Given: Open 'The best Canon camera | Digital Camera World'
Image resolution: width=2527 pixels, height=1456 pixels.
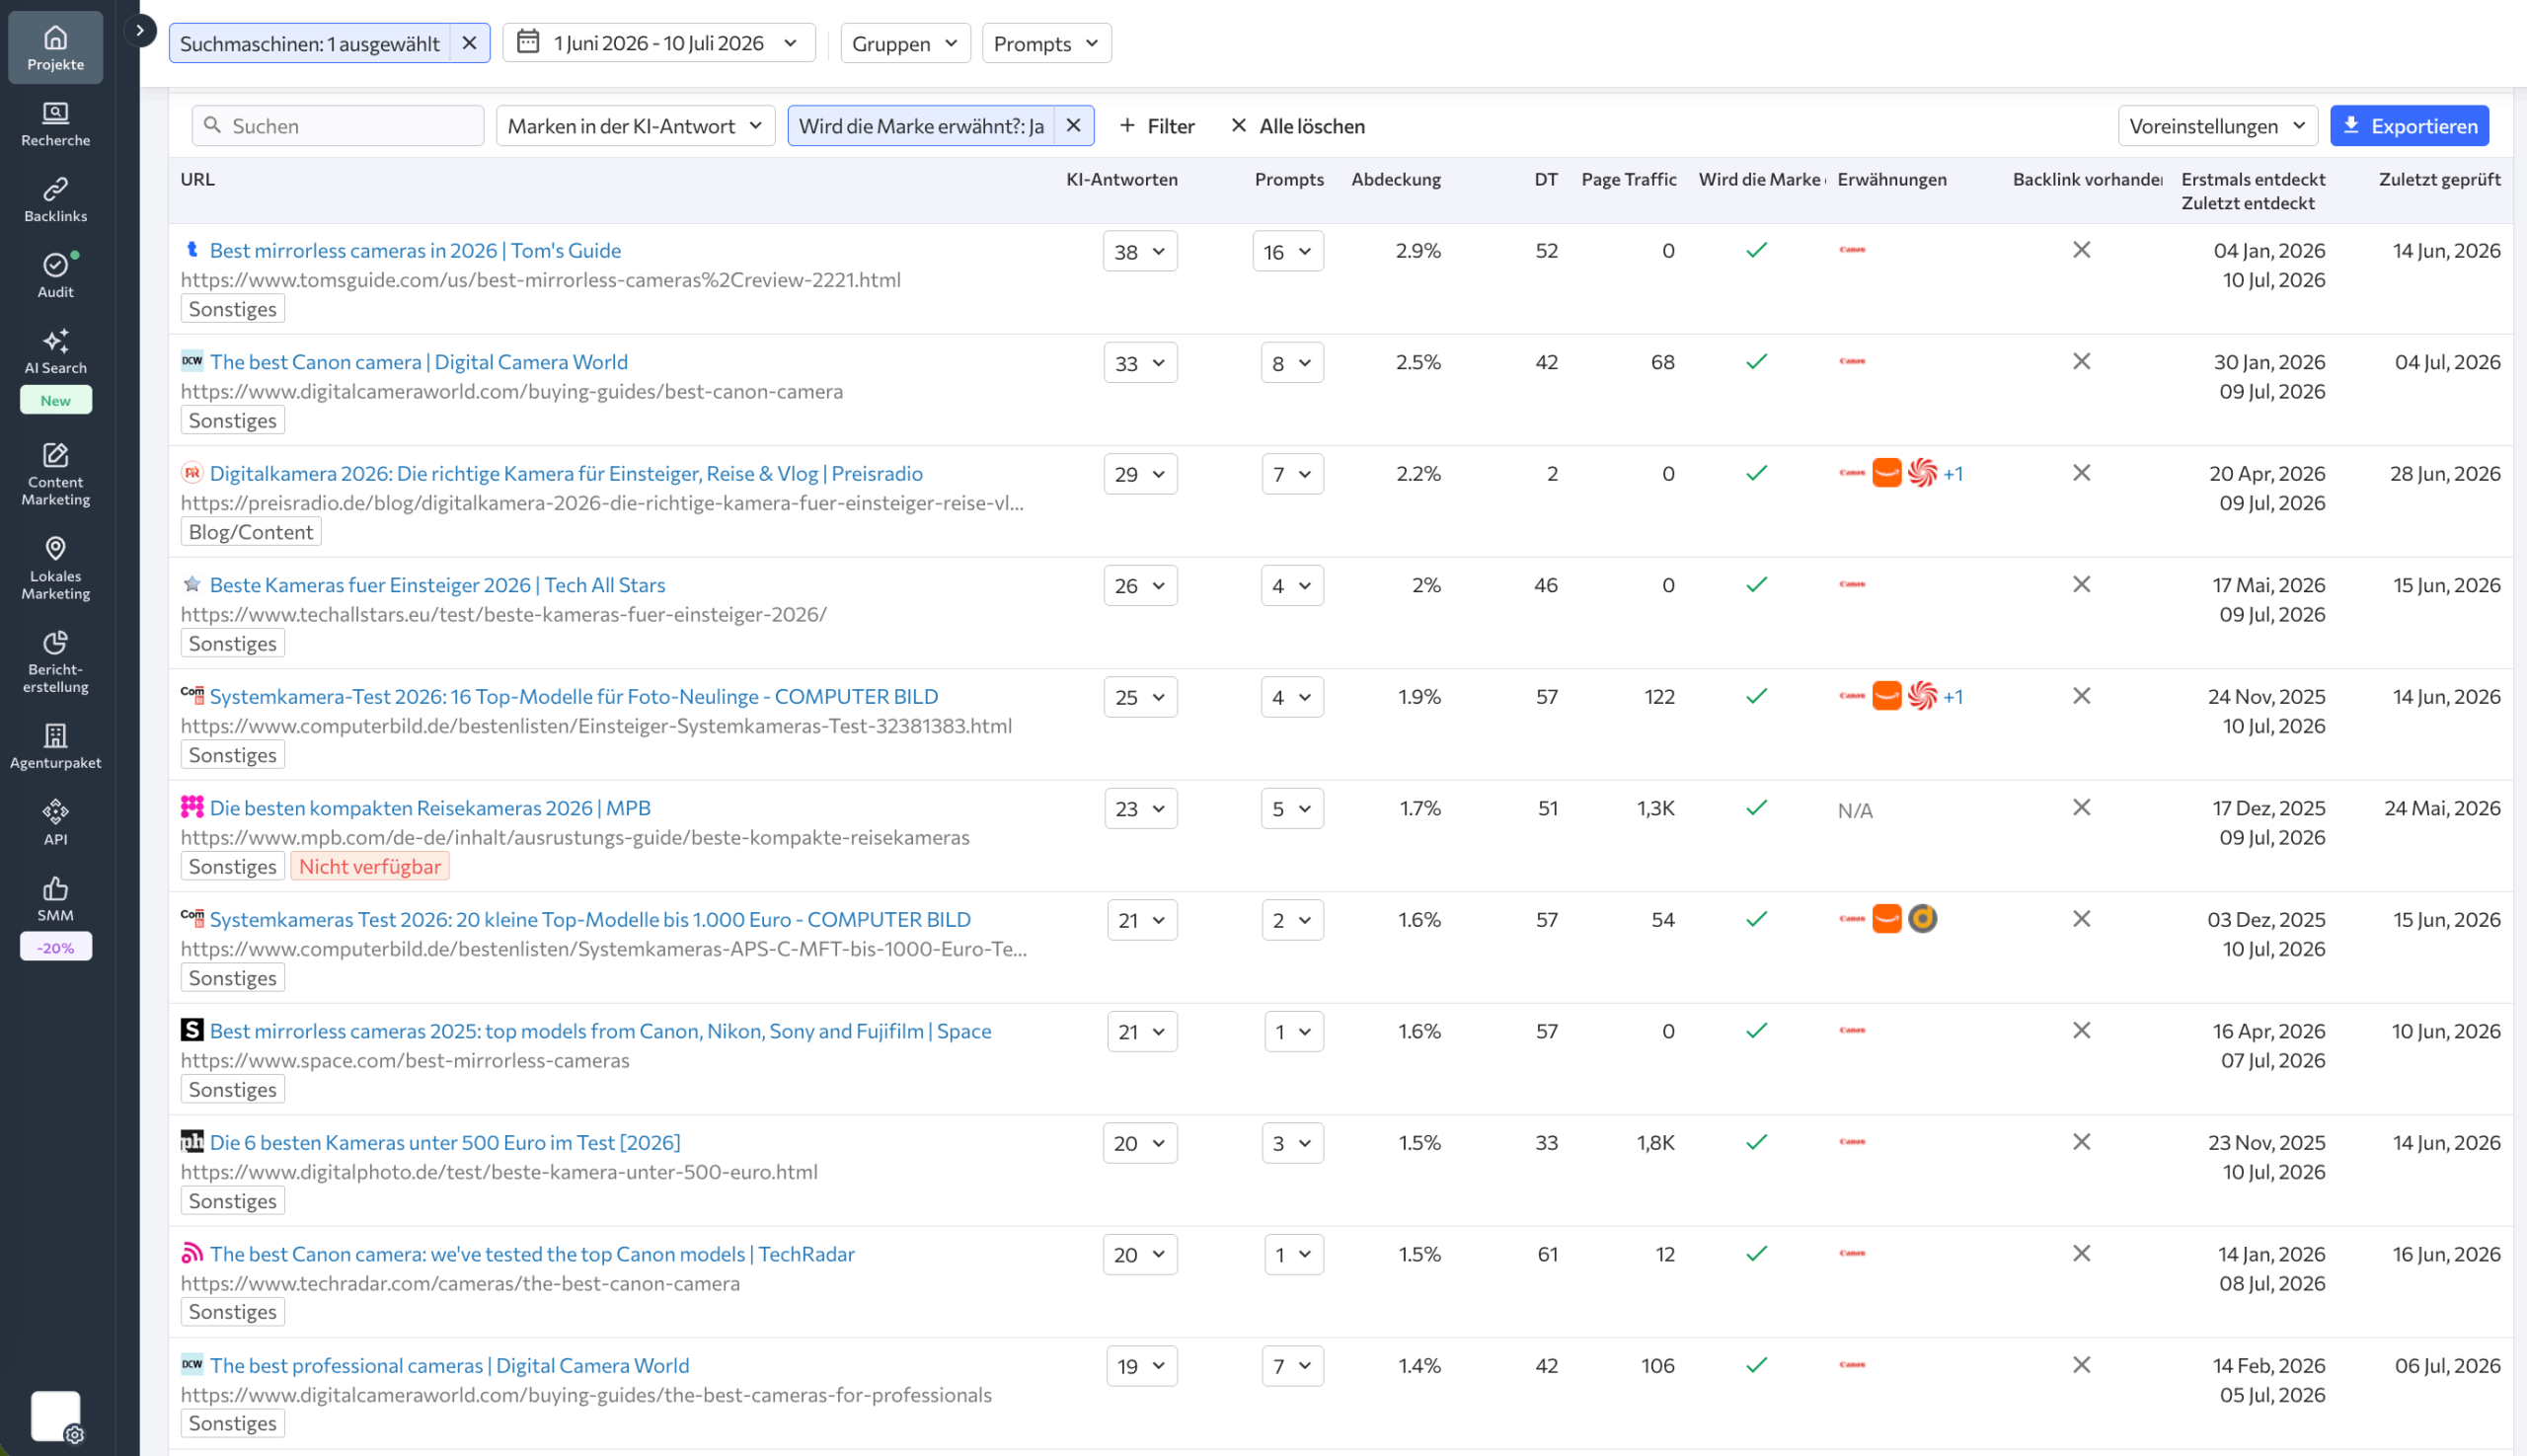Looking at the screenshot, I should tap(419, 362).
